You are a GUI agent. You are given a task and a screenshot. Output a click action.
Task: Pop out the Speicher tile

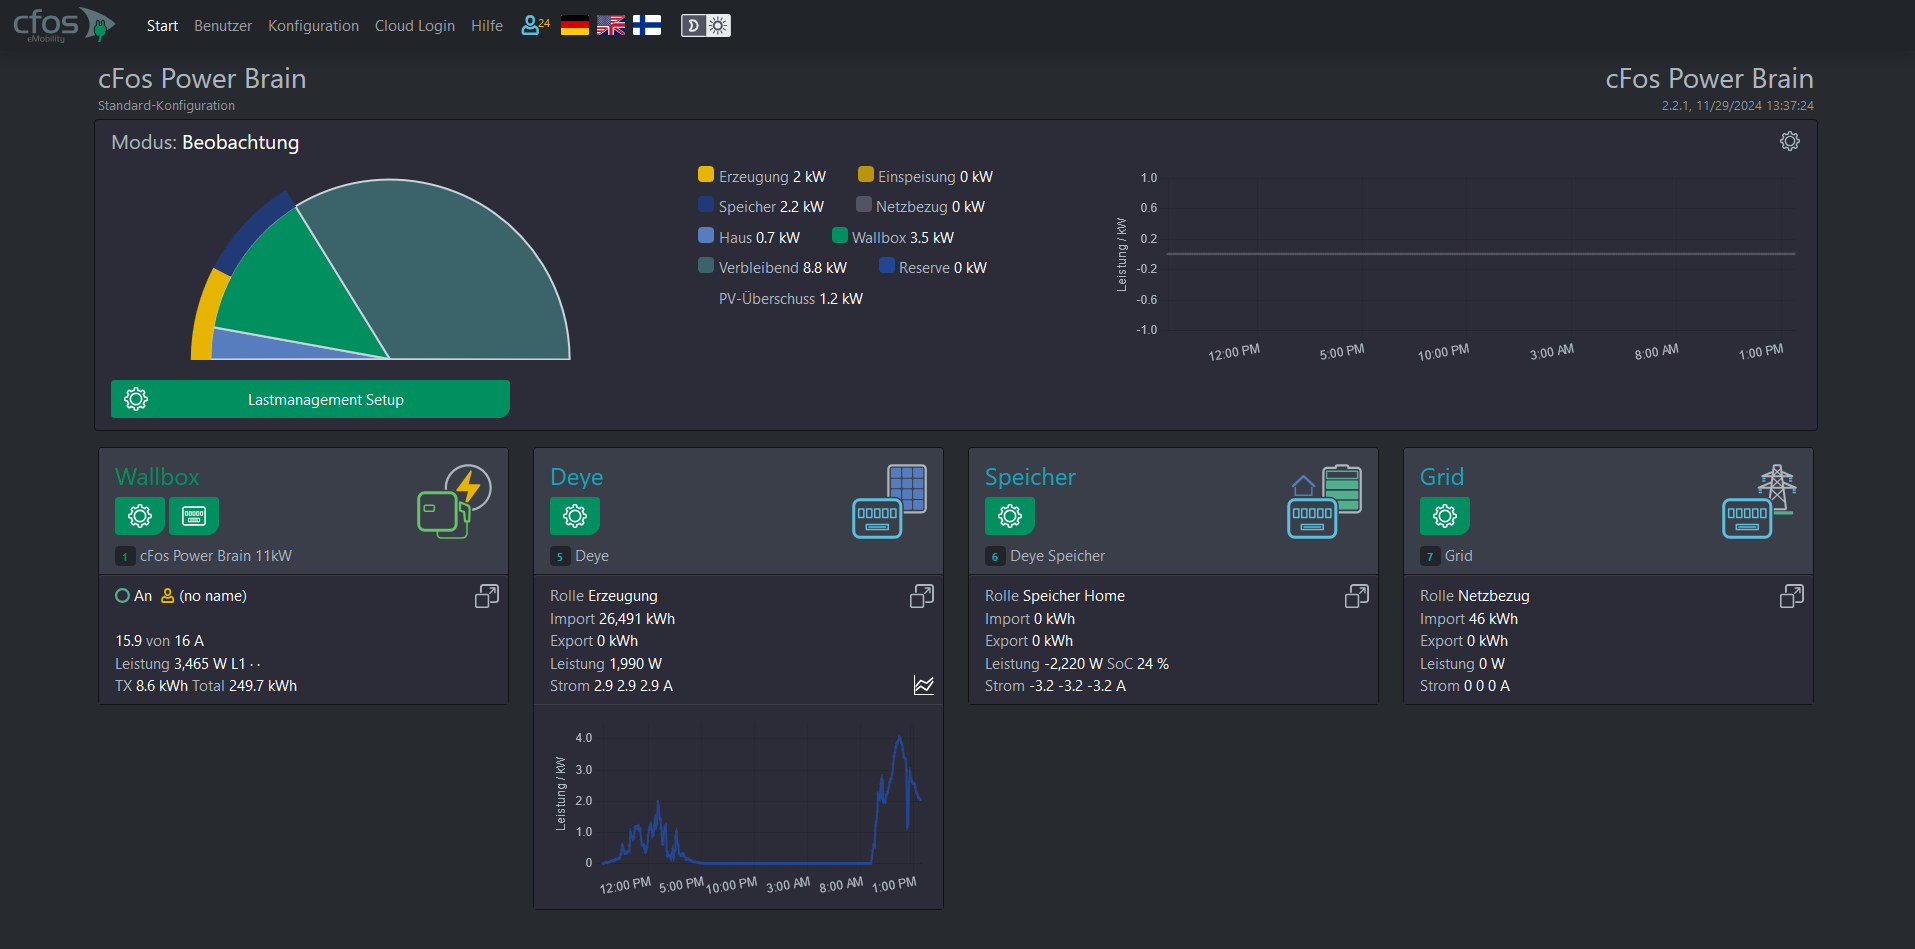pos(1357,596)
